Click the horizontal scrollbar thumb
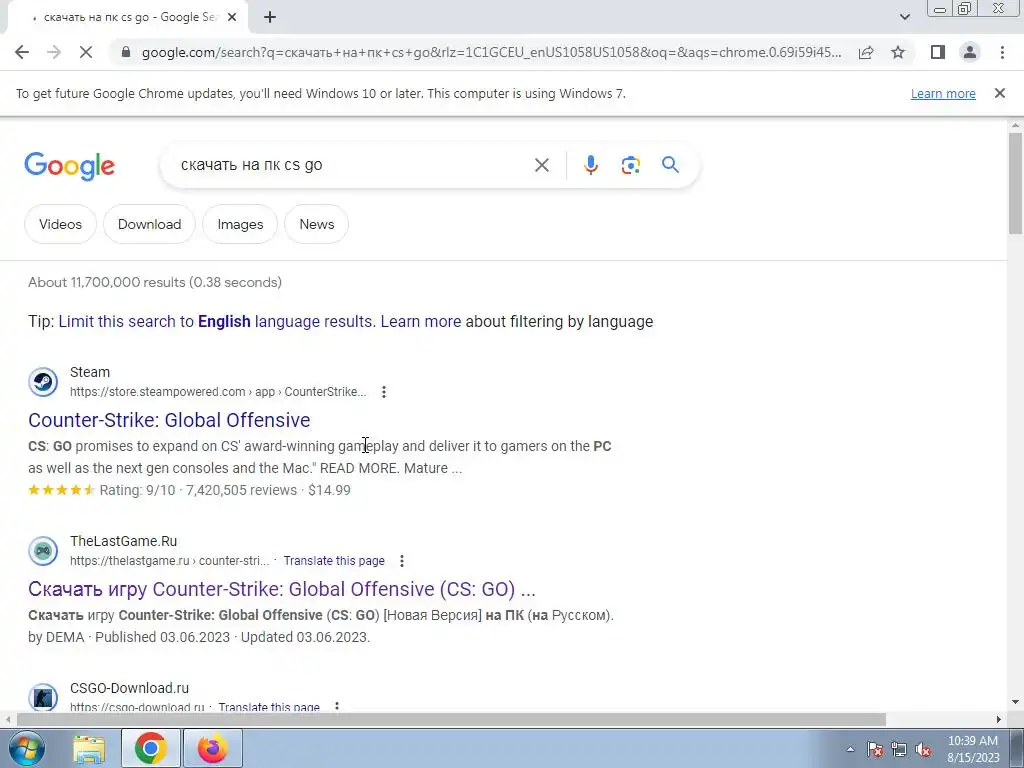This screenshot has width=1024, height=768. (x=451, y=719)
